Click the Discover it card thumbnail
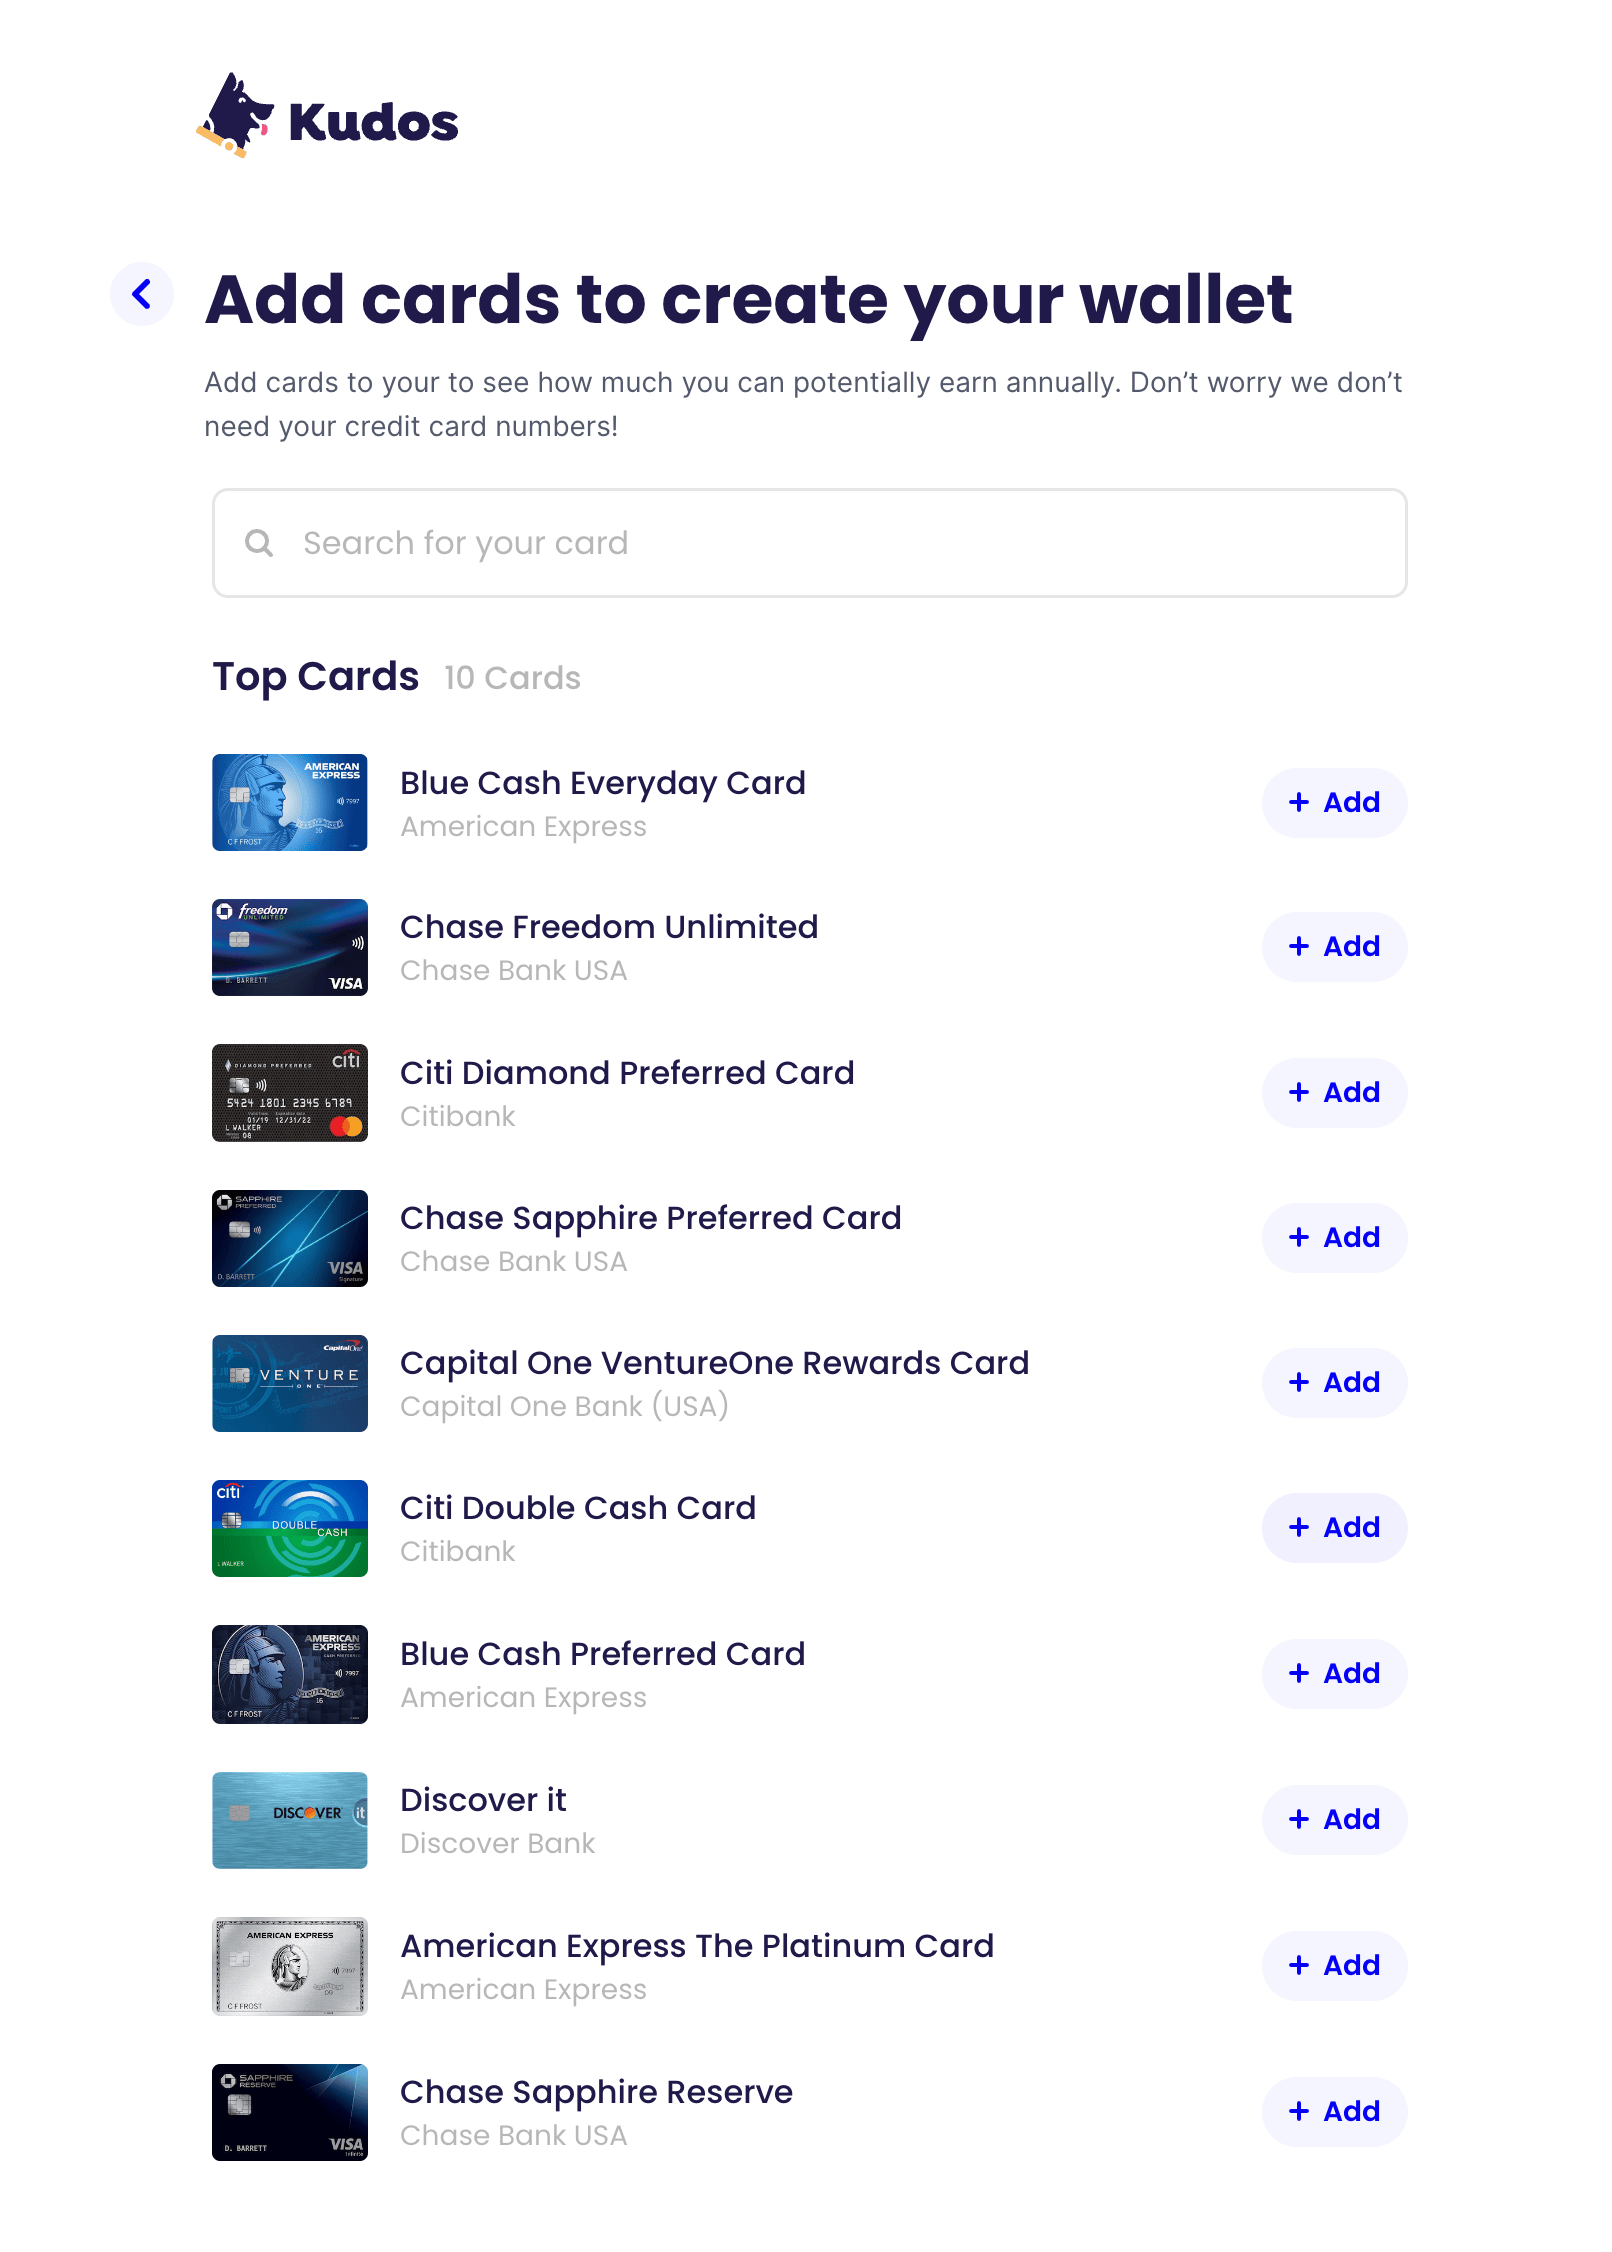1612x2252 pixels. coord(289,1820)
